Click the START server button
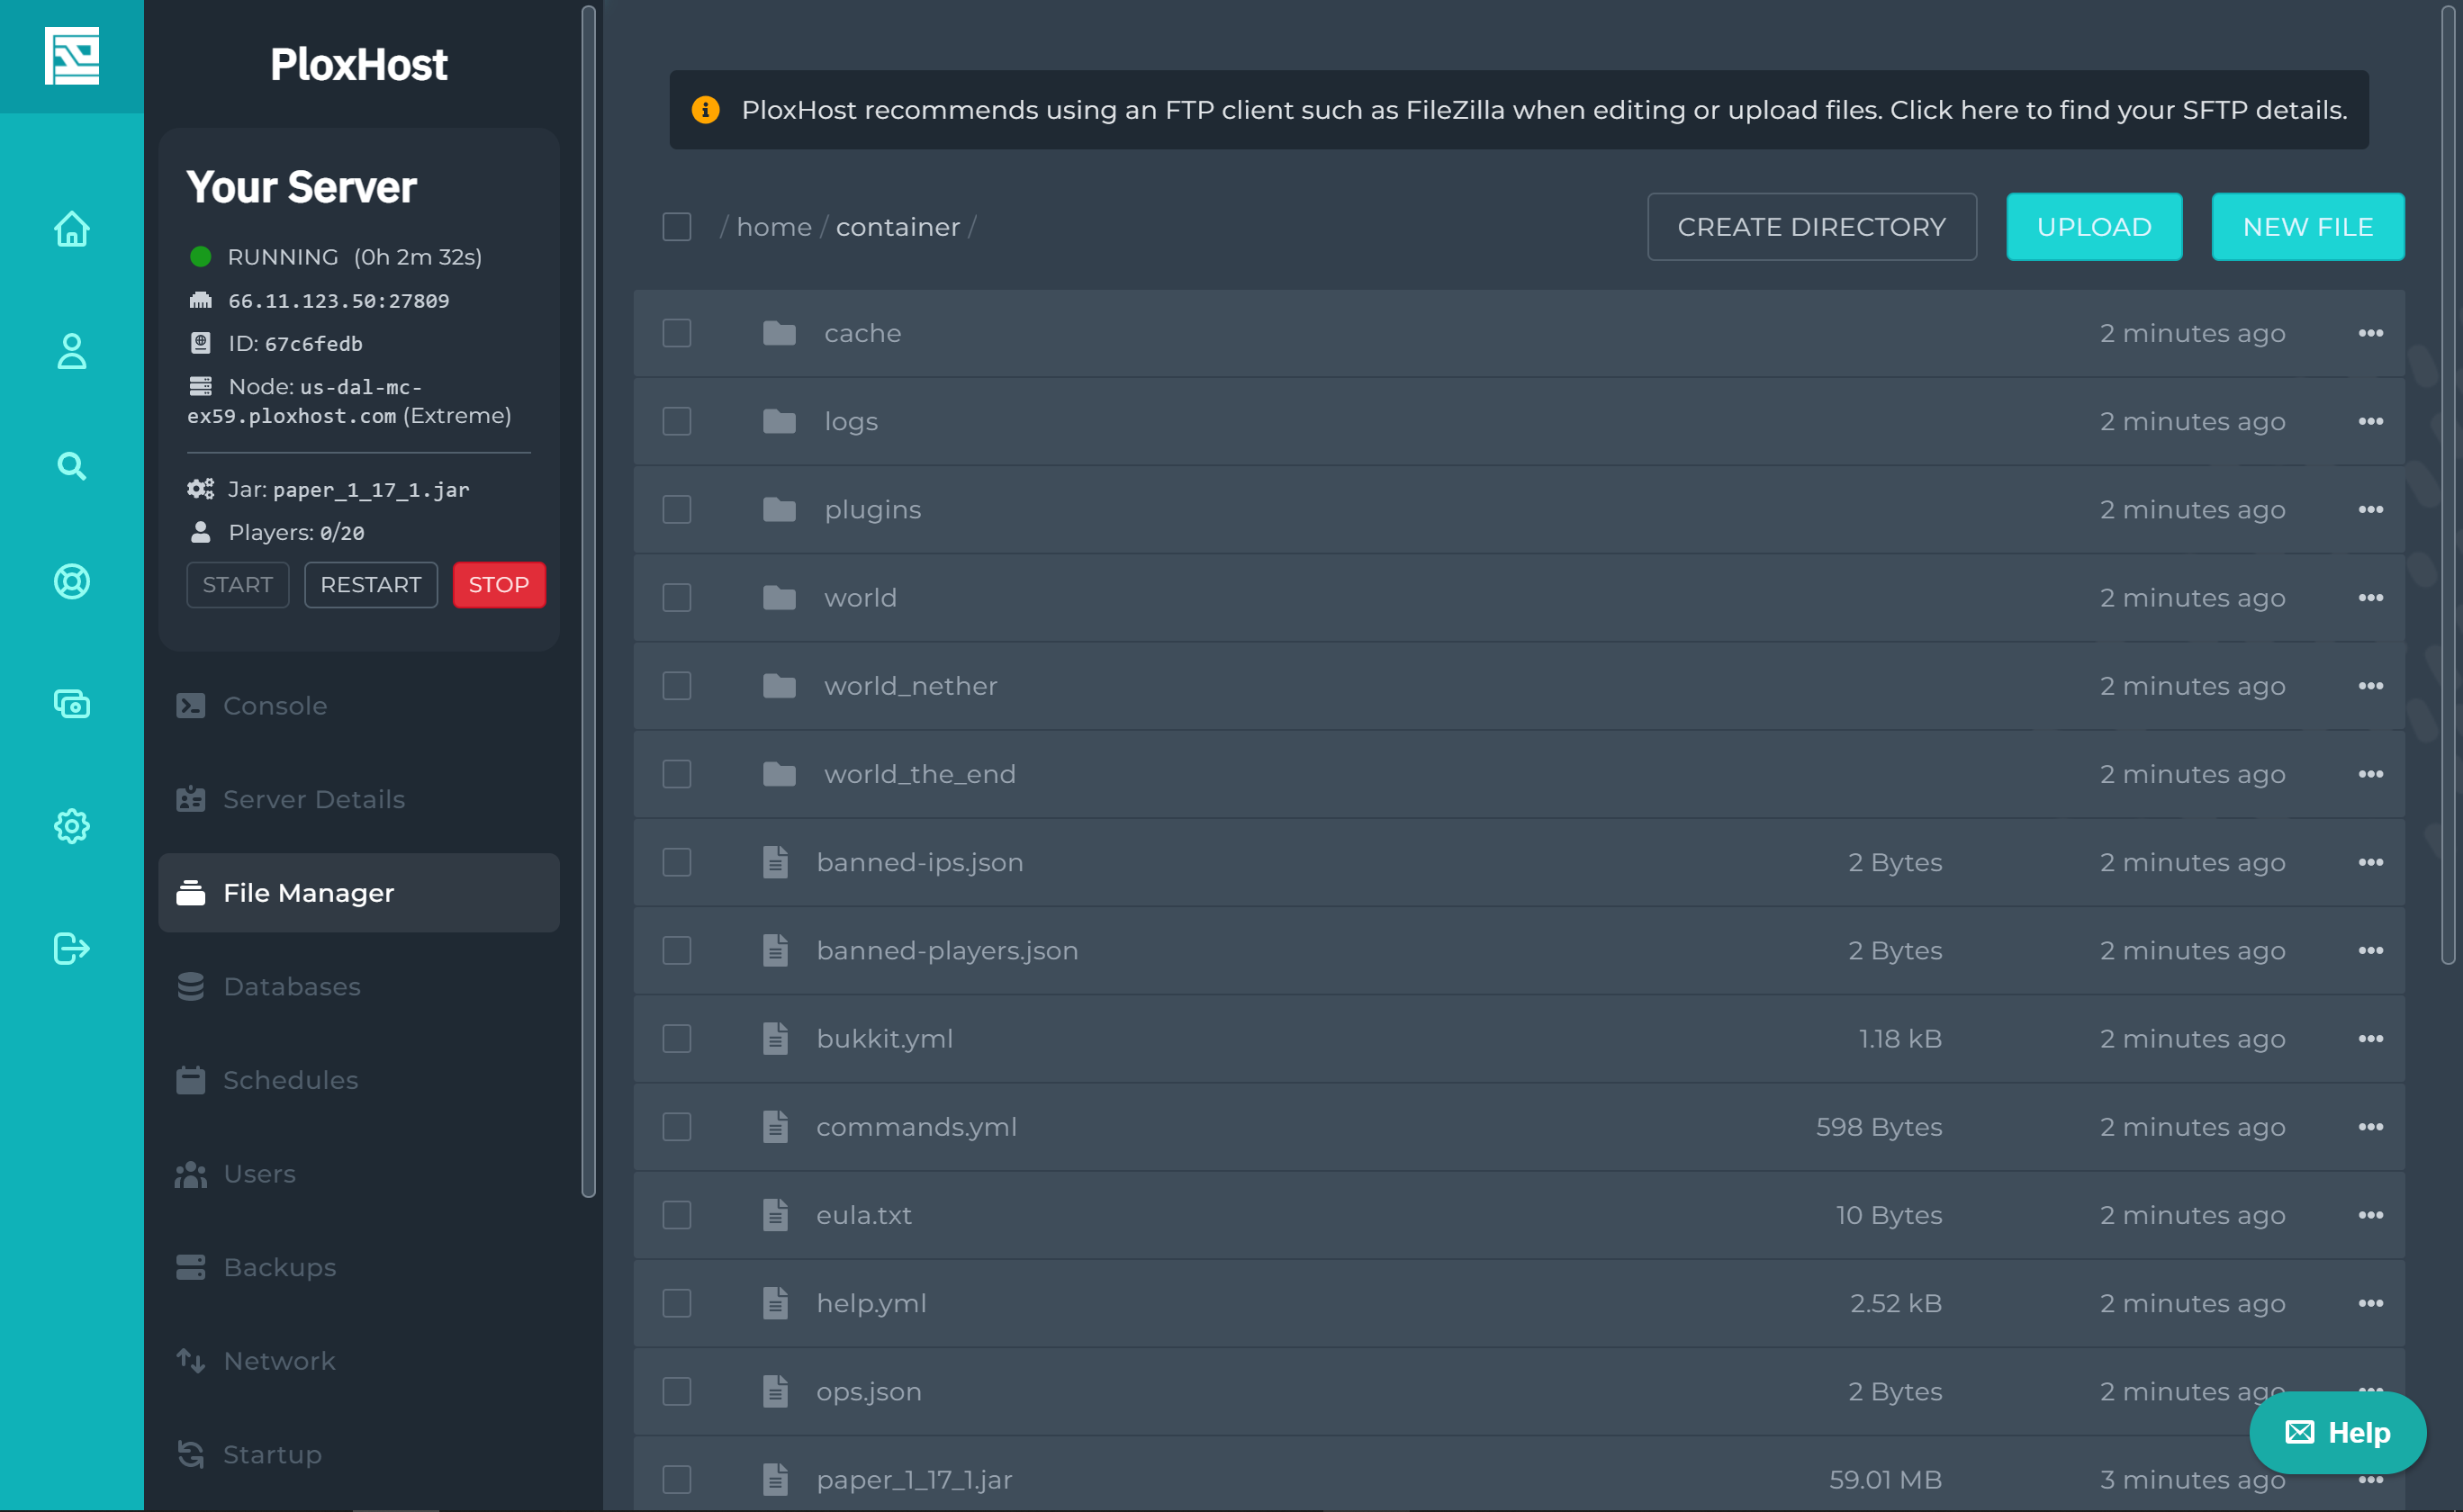The height and width of the screenshot is (1512, 2463). click(x=238, y=585)
